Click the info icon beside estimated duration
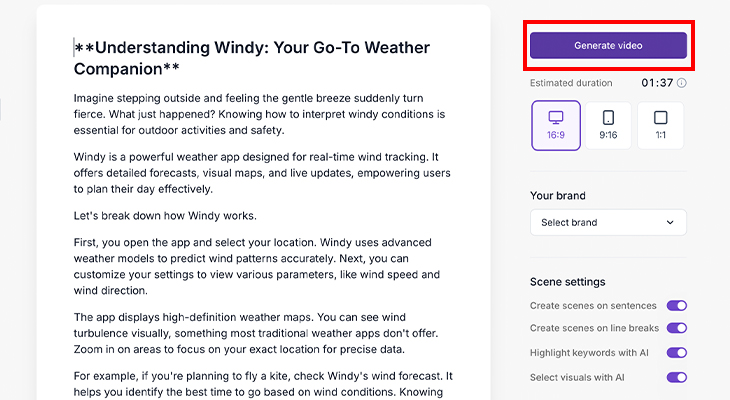Image resolution: width=730 pixels, height=400 pixels. [x=682, y=83]
